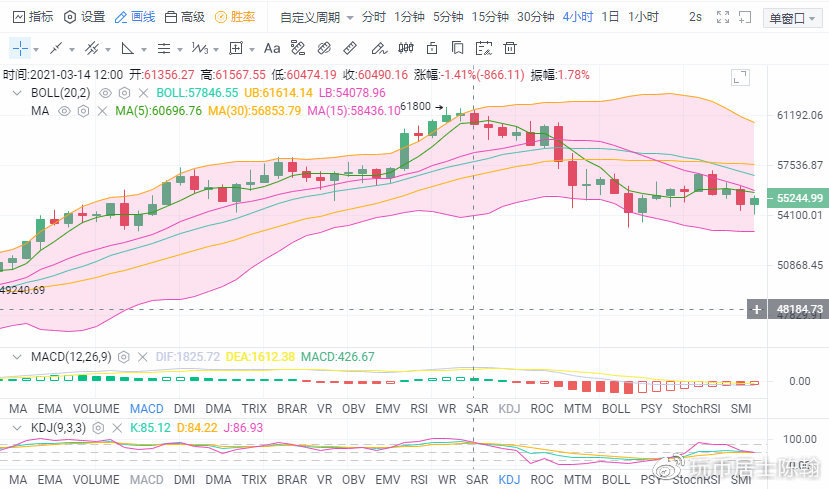The height and width of the screenshot is (489, 829).
Task: Select the box measure tool with plus
Action: 236,49
